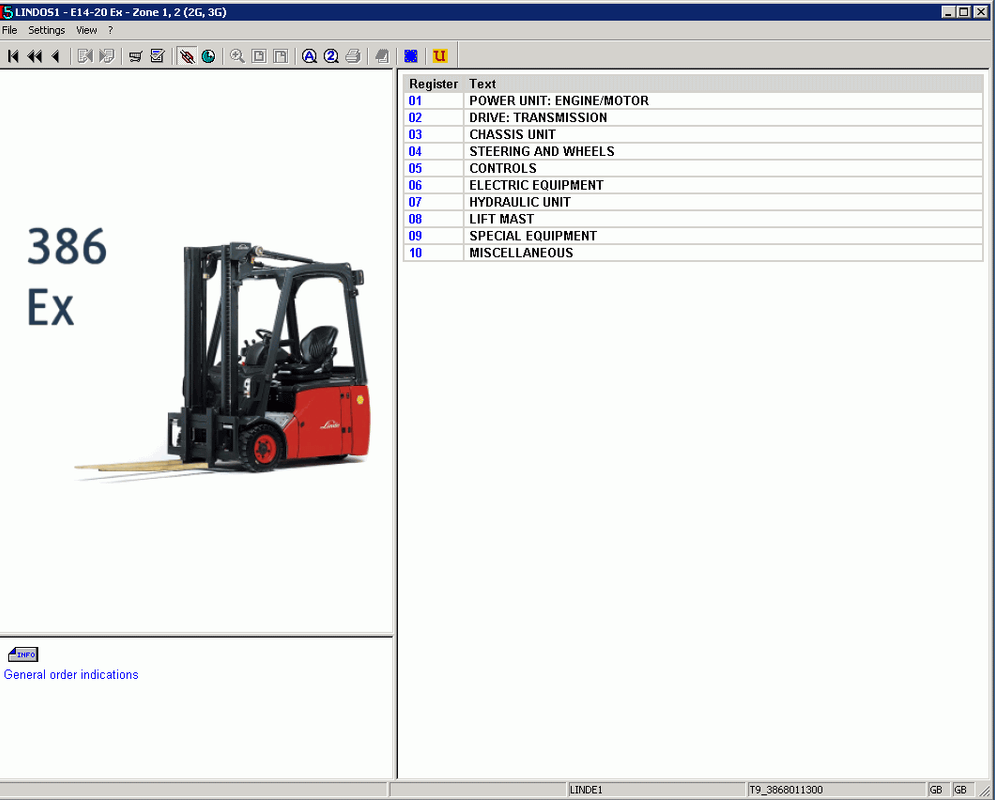Click POWER UNIT: ENGINE/MOTOR text

tap(558, 101)
